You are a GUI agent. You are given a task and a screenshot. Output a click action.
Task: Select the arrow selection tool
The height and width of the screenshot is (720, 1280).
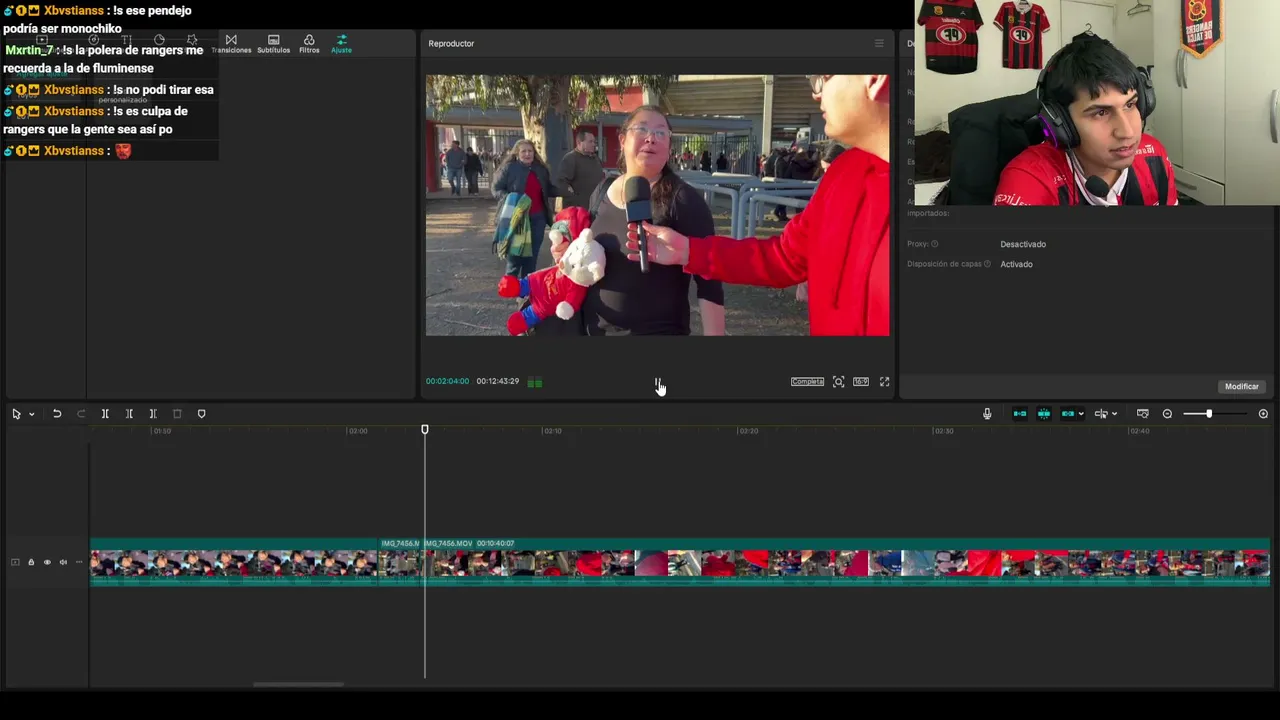coord(16,414)
